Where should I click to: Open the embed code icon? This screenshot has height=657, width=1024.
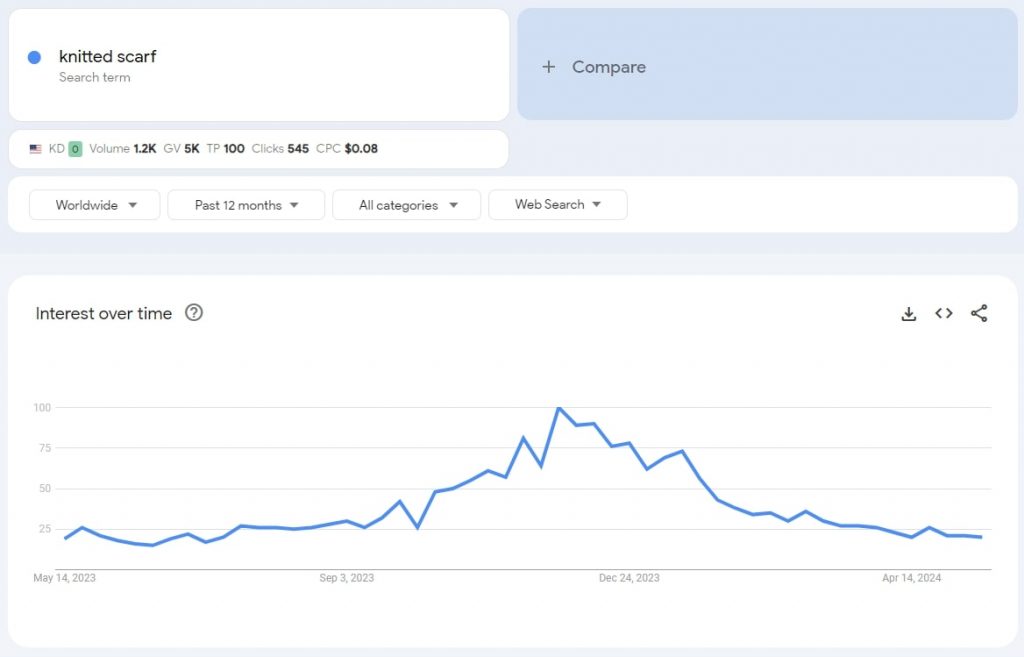(944, 313)
